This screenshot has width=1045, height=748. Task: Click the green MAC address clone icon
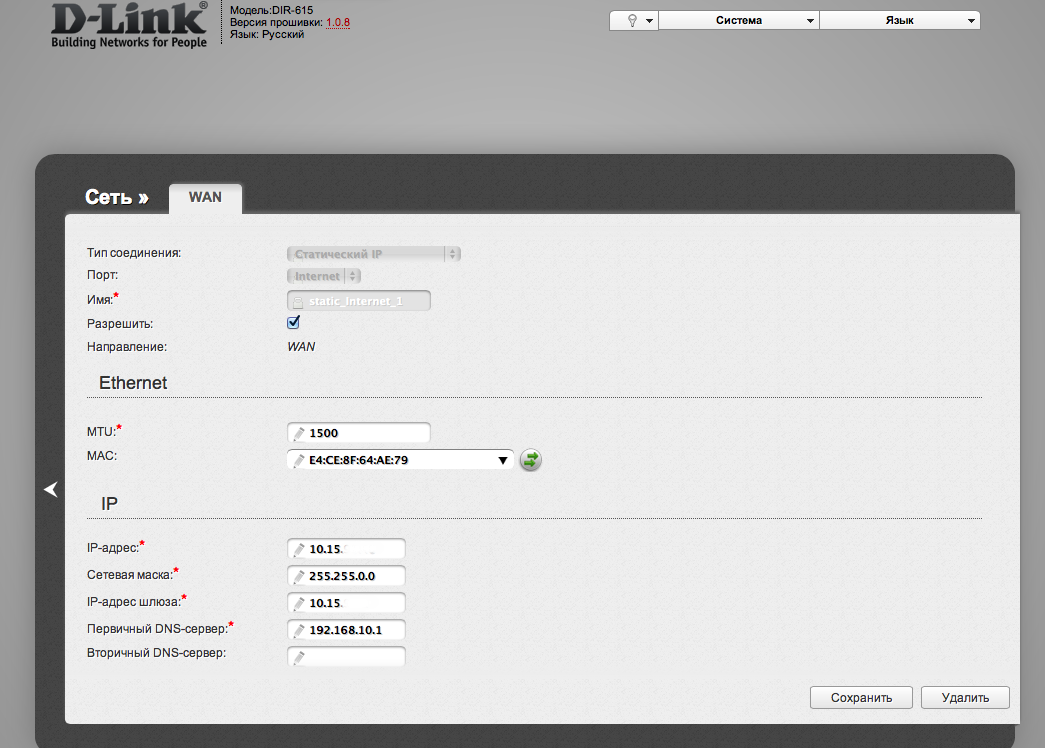(x=531, y=460)
